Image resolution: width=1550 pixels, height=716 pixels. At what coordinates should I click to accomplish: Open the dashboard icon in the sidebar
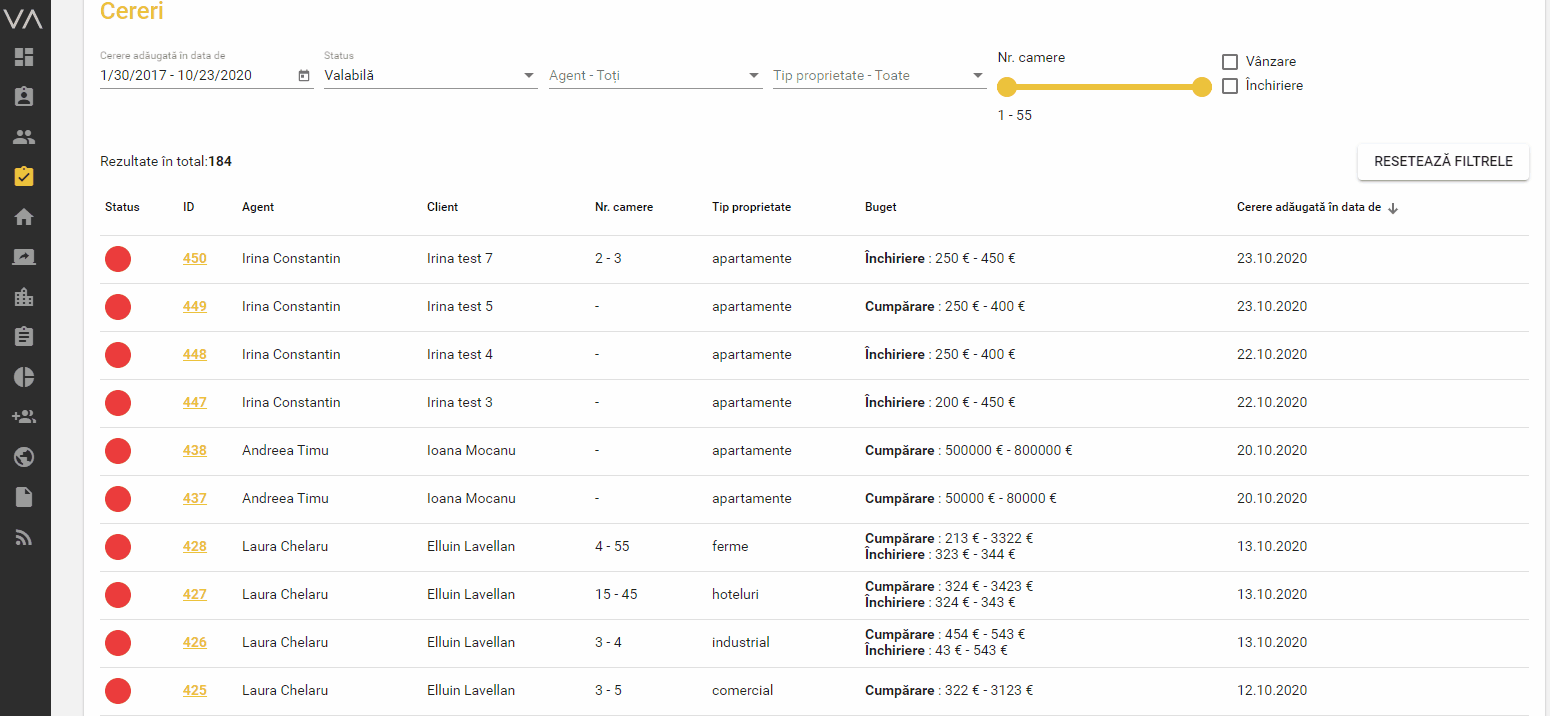pos(24,57)
